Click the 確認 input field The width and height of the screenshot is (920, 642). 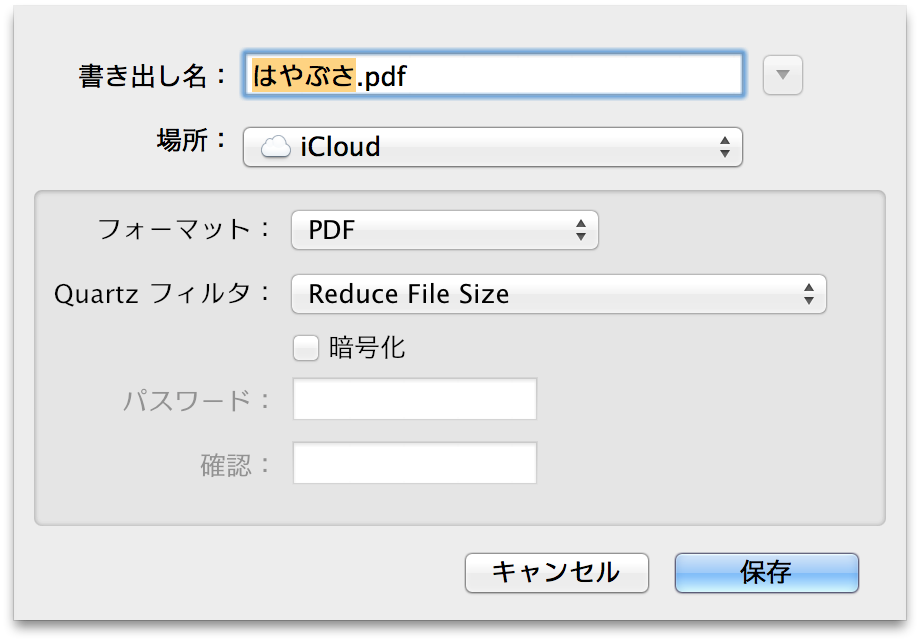415,463
